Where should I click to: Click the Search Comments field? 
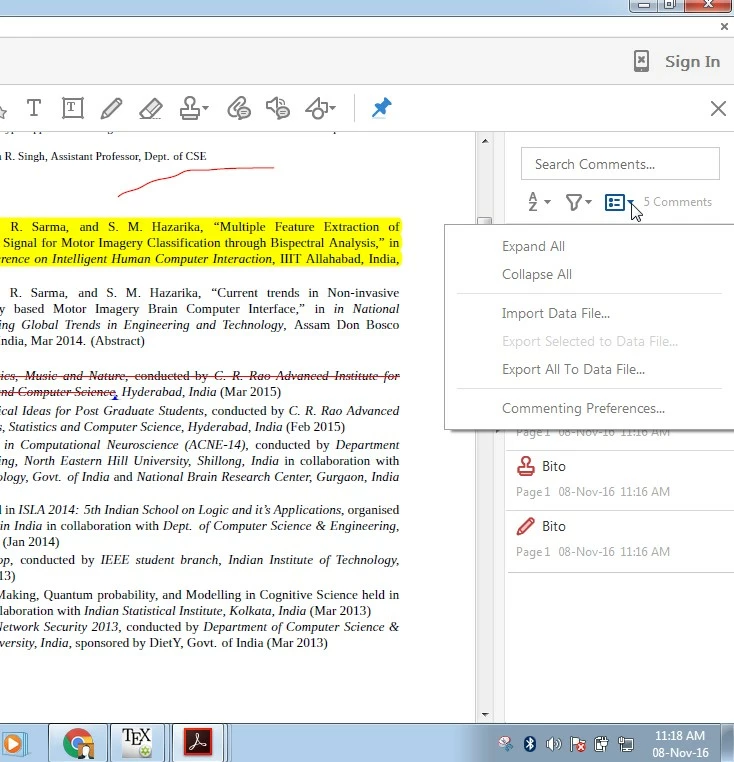[x=620, y=164]
